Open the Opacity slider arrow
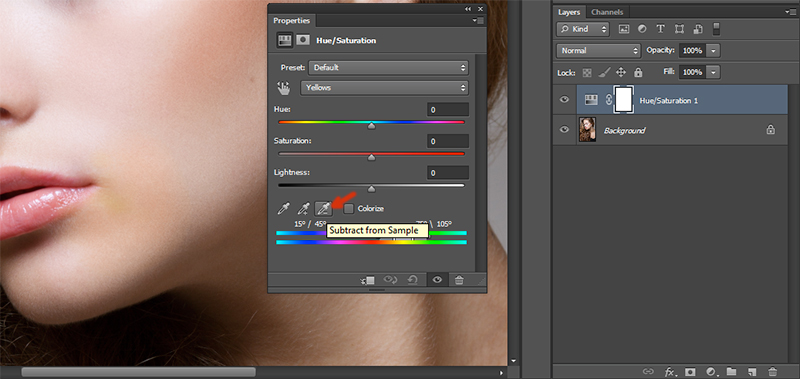 click(x=713, y=50)
